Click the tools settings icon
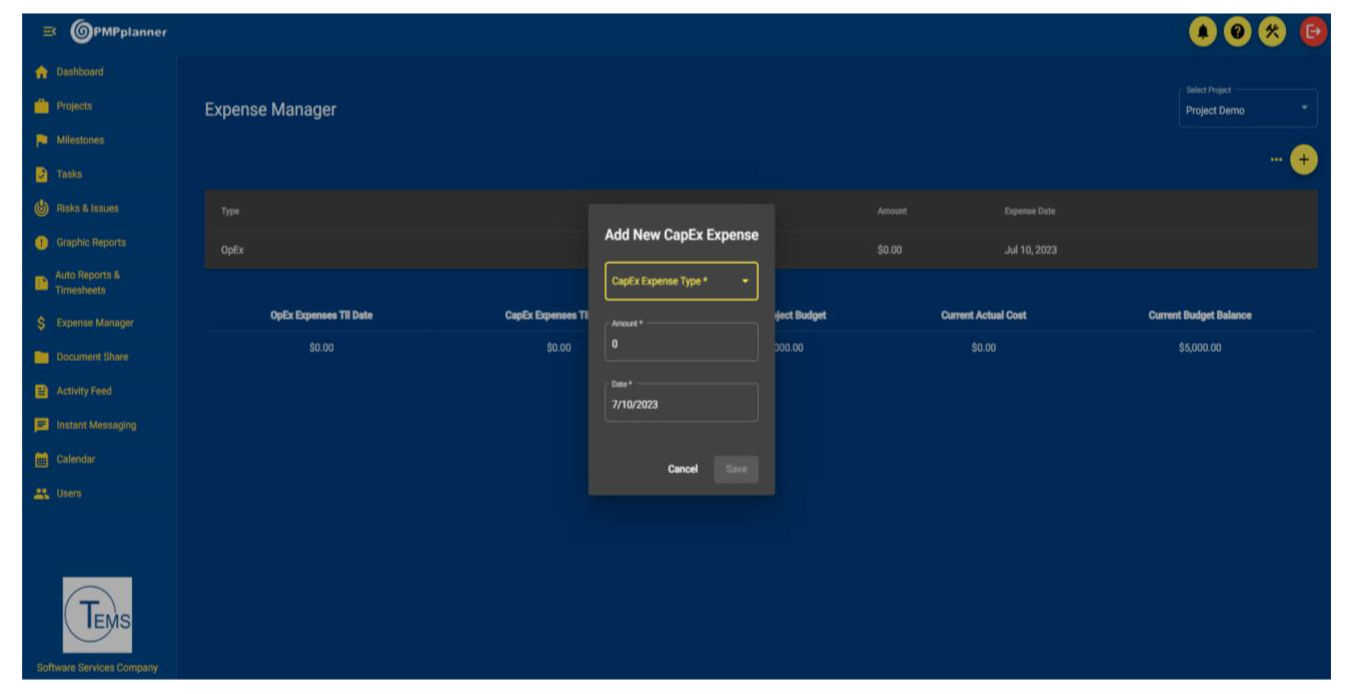Image resolution: width=1352 pixels, height=694 pixels. [x=1272, y=32]
